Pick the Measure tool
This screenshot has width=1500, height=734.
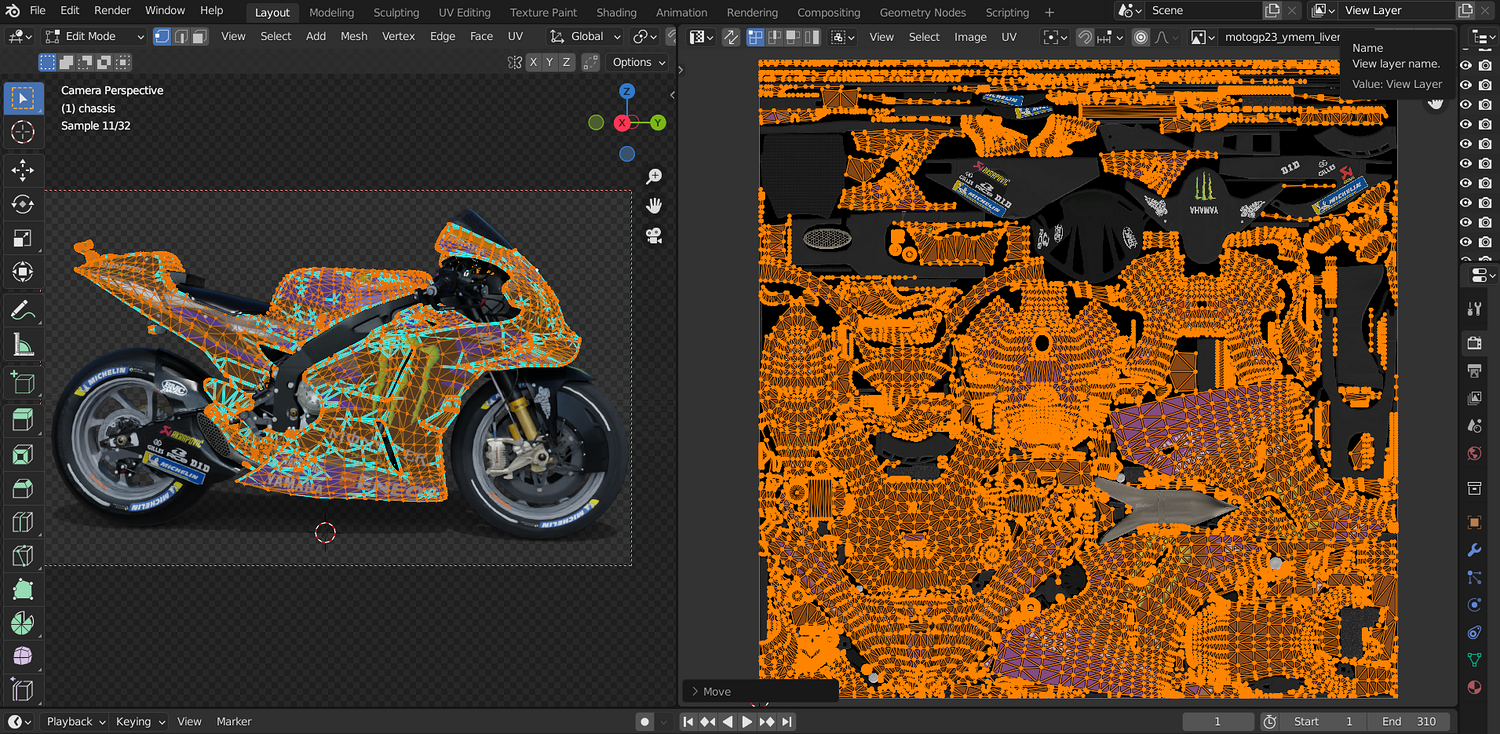point(22,346)
